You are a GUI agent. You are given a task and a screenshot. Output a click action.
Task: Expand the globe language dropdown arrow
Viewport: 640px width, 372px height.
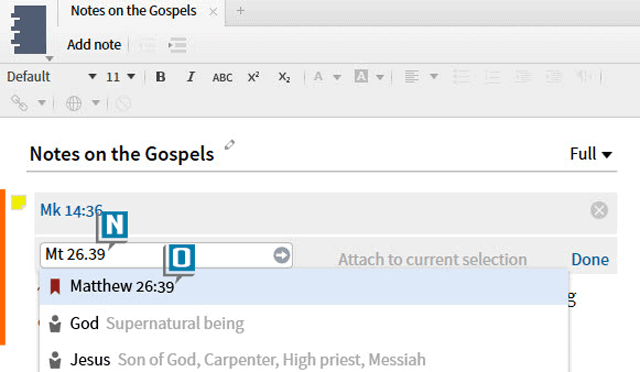[96, 102]
